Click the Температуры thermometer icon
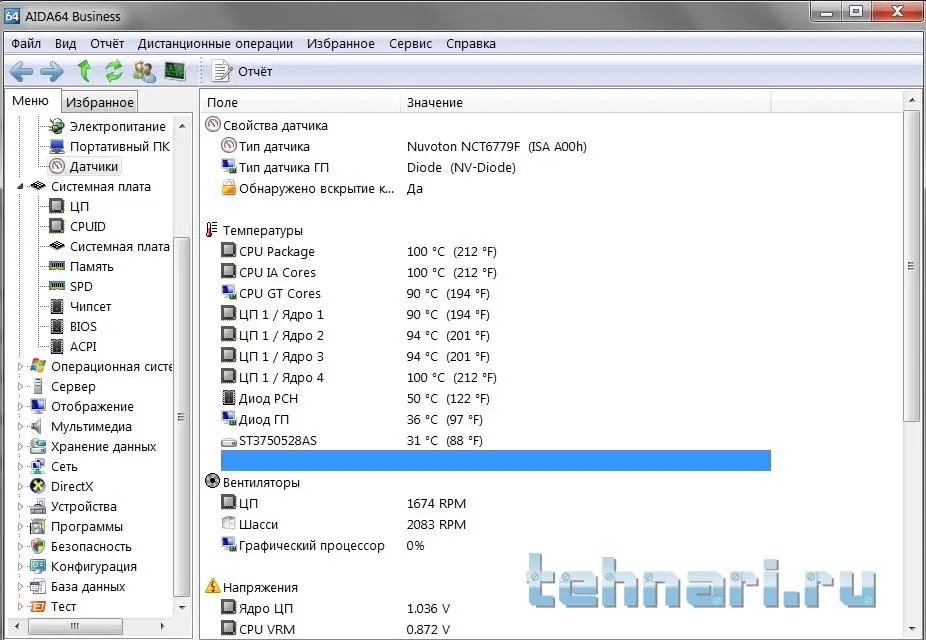The image size is (926, 640). coord(211,230)
